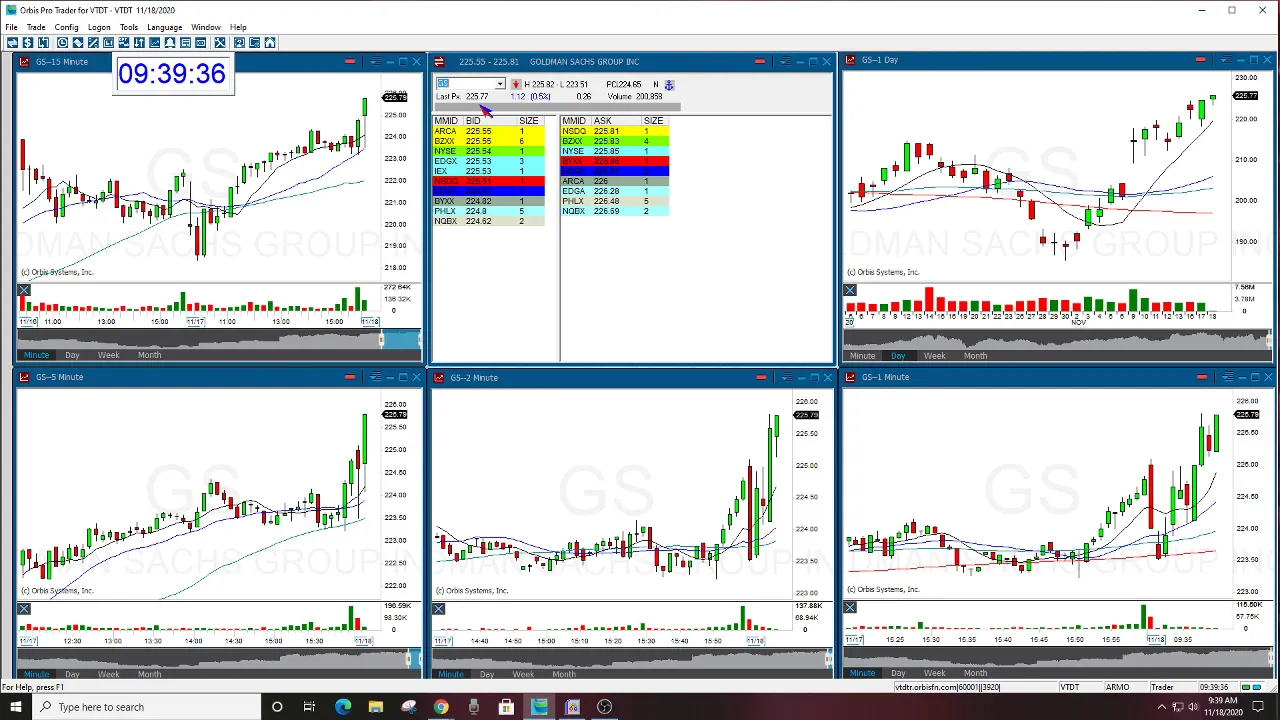Click the gray progress bar in quote window
The height and width of the screenshot is (720, 1280).
click(558, 107)
